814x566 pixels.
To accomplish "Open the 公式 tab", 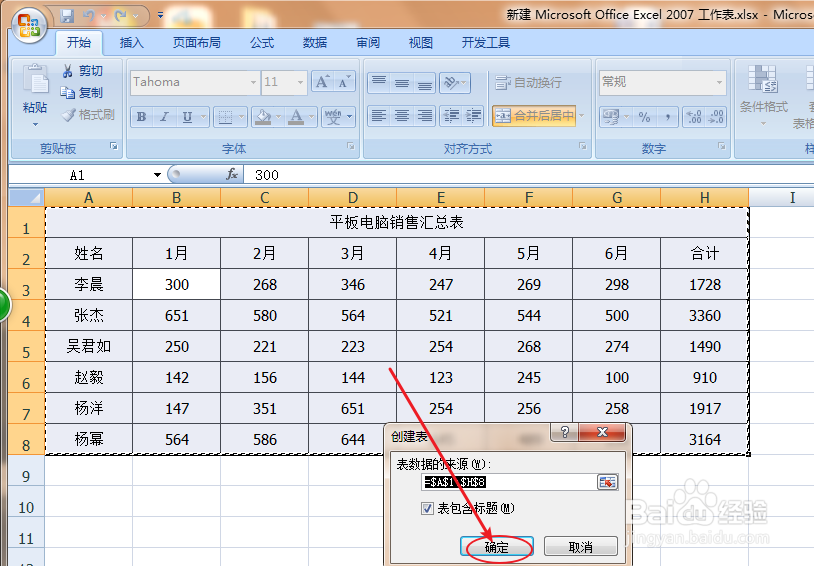I will coord(262,43).
